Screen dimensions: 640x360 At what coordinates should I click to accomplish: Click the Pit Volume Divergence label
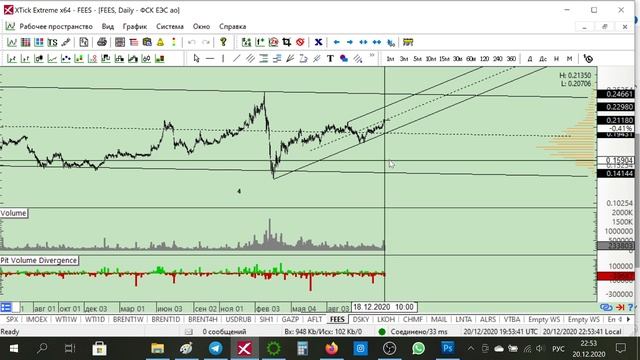tap(39, 260)
